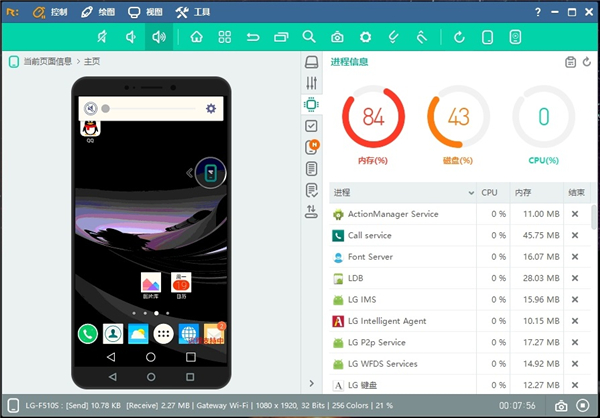Open the 控制 menu
The image size is (600, 418).
(x=50, y=12)
